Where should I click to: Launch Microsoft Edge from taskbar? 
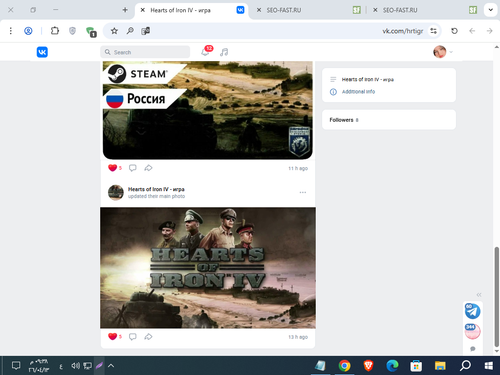click(x=392, y=366)
